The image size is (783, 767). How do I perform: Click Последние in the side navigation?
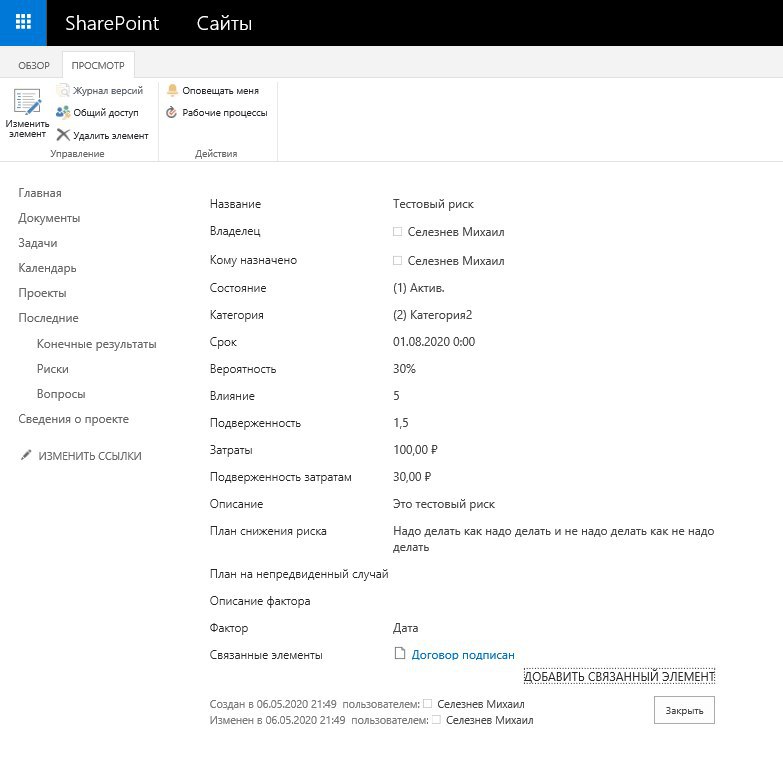coord(48,318)
